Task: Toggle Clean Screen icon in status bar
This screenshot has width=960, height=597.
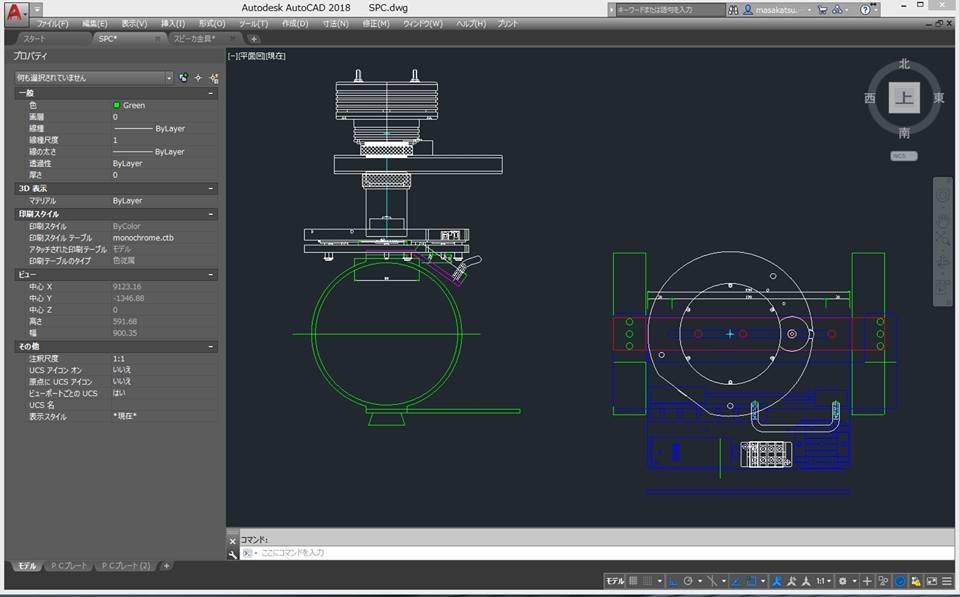Action: pyautogui.click(x=932, y=581)
